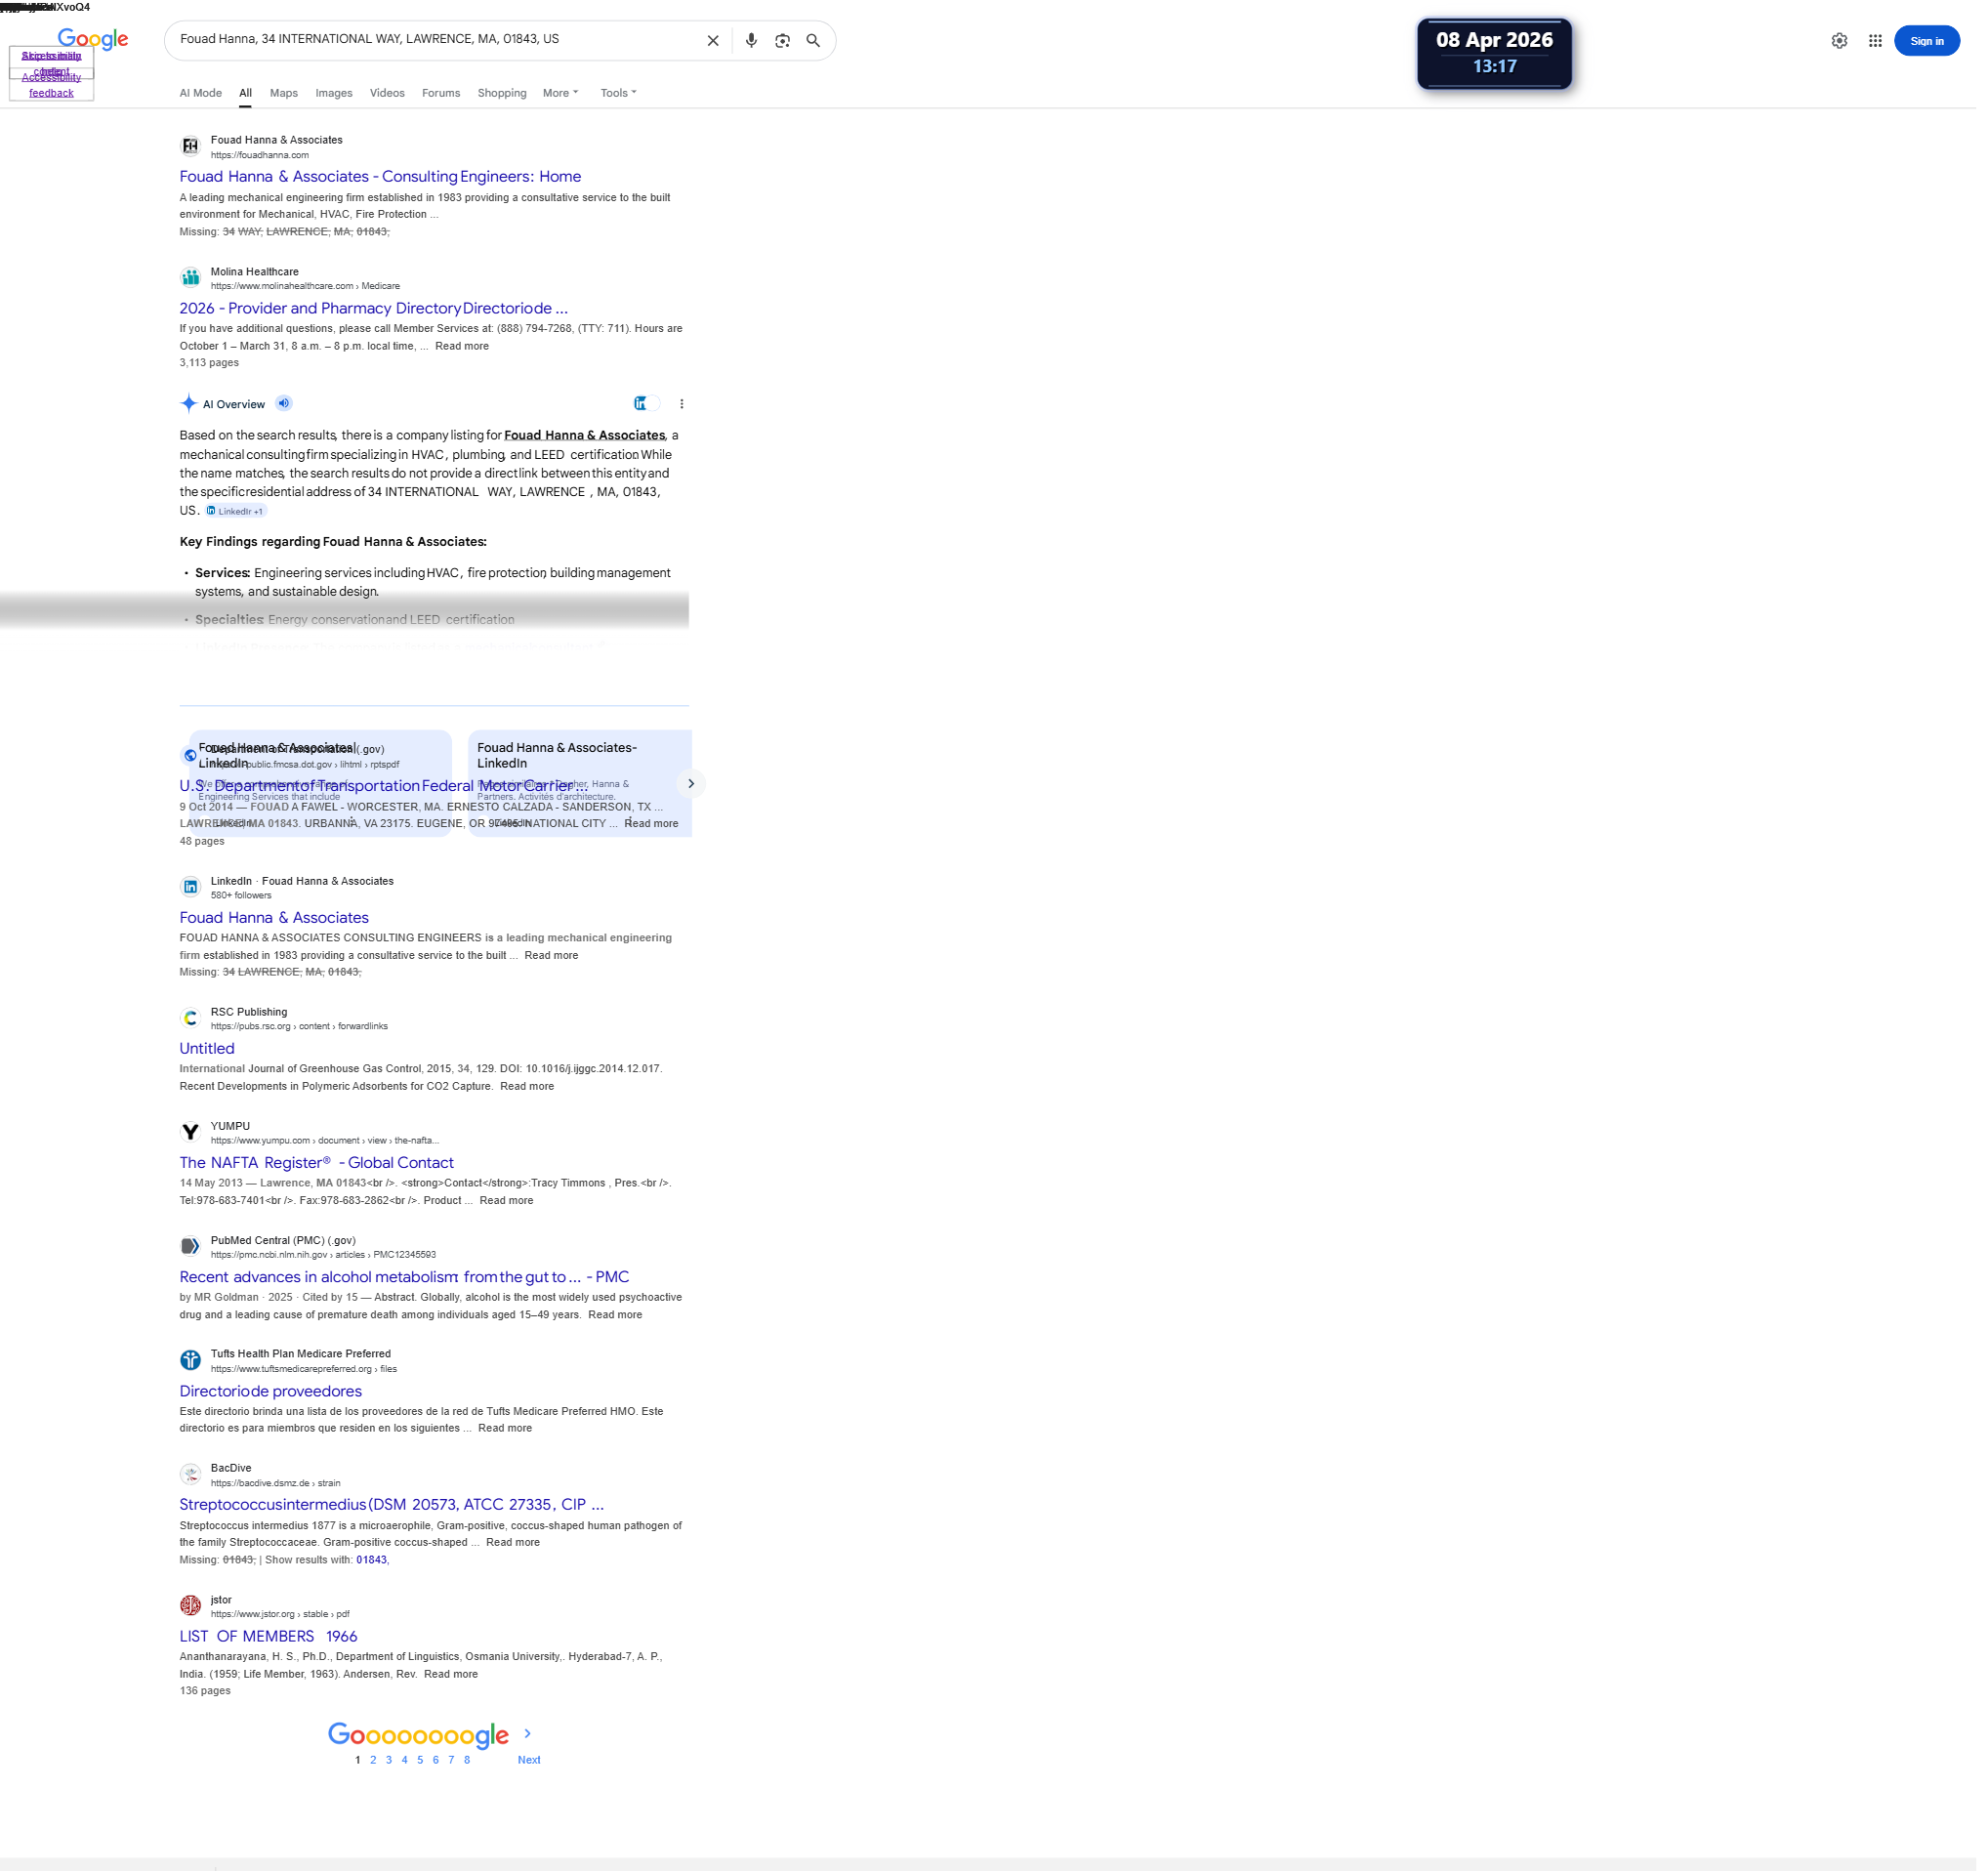Expand the More search filters dropdown
1988x1871 pixels.
click(564, 93)
